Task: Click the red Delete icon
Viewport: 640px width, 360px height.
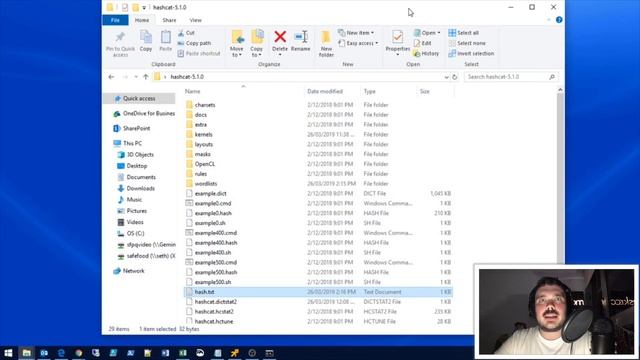Action: 280,37
